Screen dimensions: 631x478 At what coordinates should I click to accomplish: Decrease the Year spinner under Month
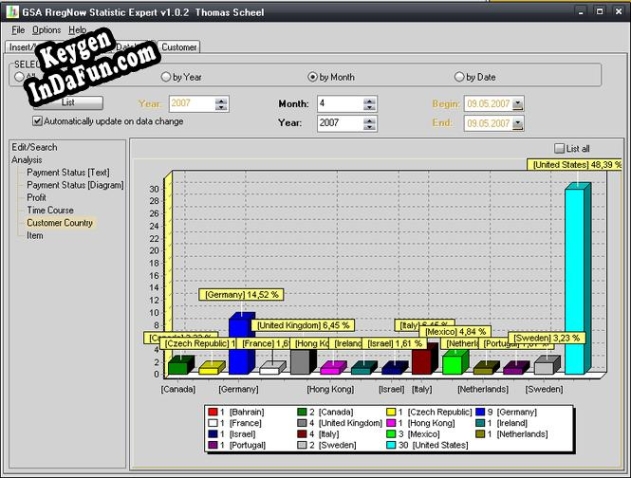tap(369, 127)
